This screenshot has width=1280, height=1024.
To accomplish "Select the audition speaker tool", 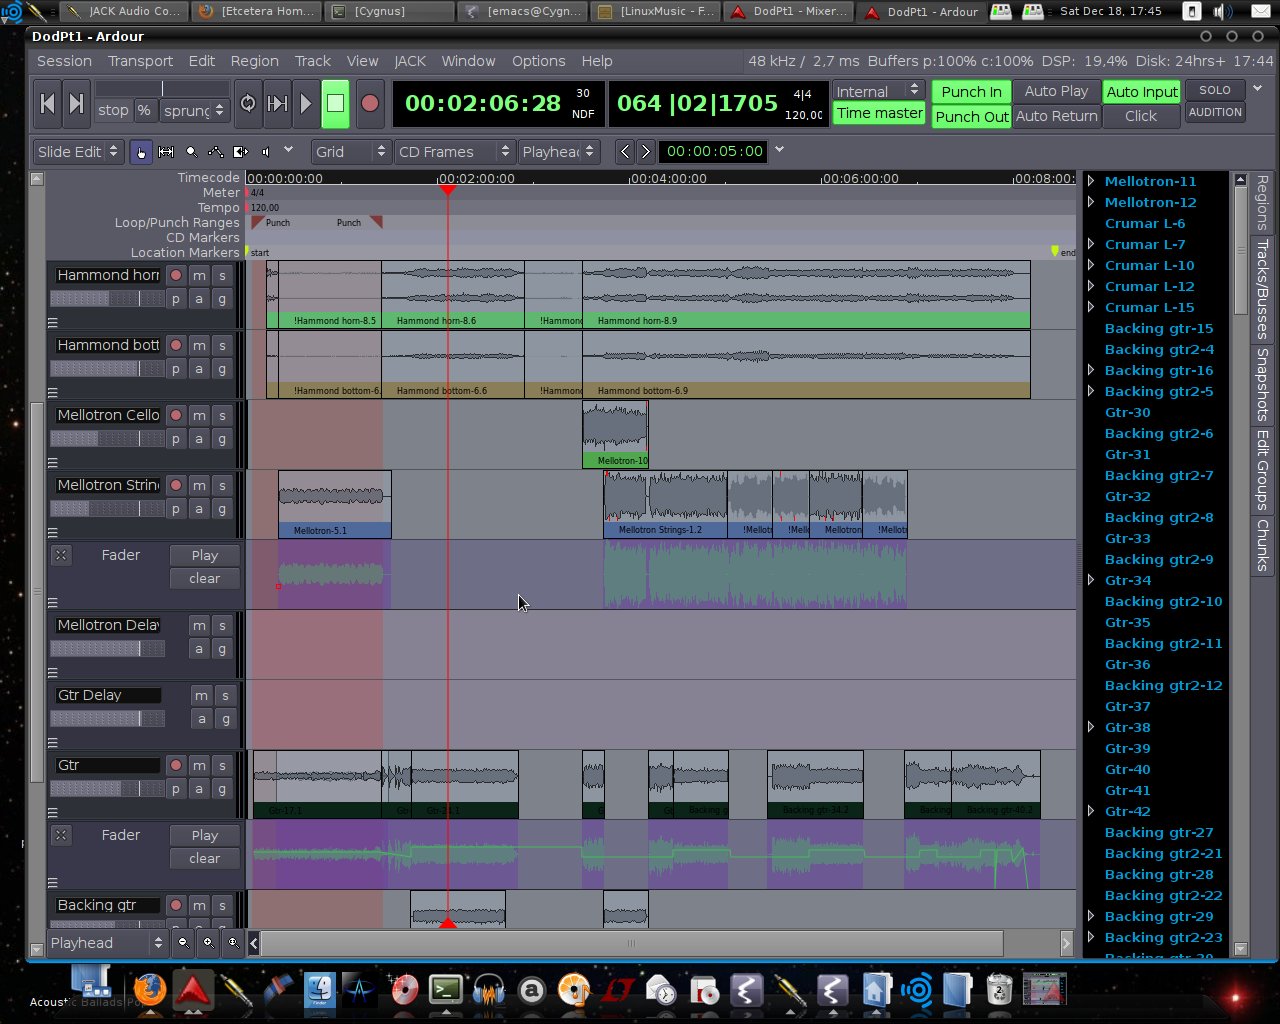I will [x=265, y=152].
